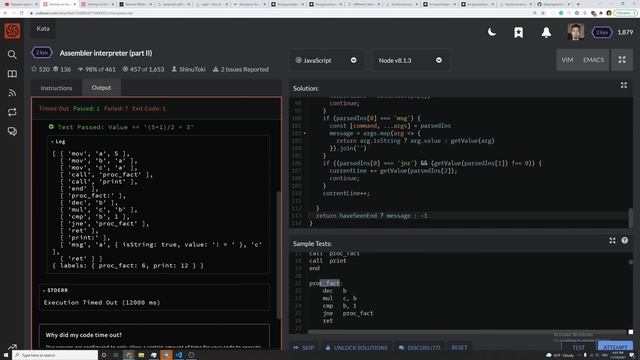Enable VIM editor mode

[567, 60]
